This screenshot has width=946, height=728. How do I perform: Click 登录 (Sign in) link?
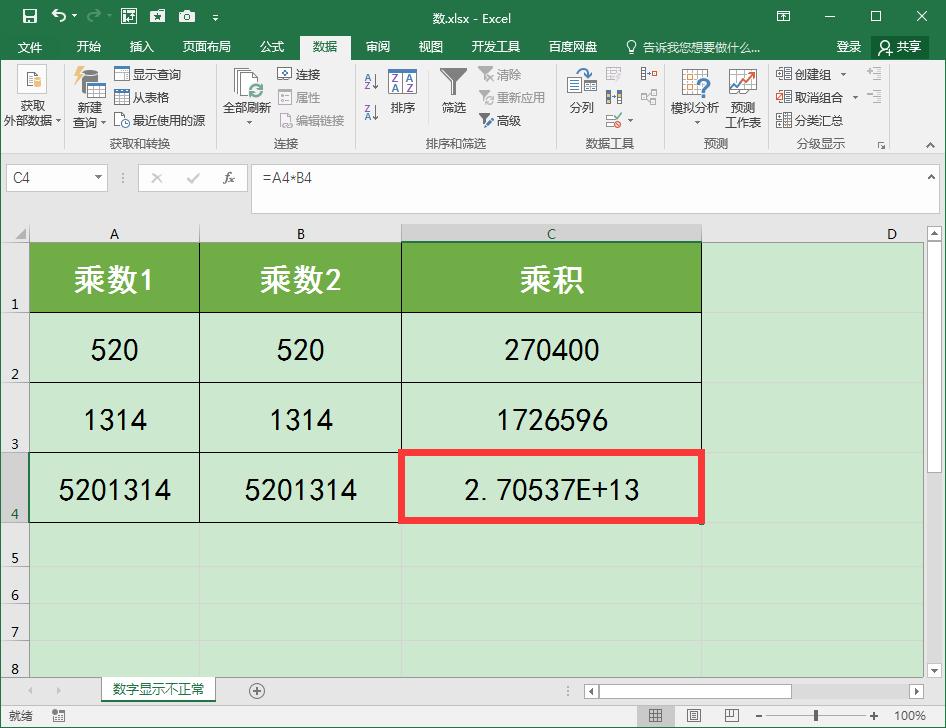tap(848, 45)
